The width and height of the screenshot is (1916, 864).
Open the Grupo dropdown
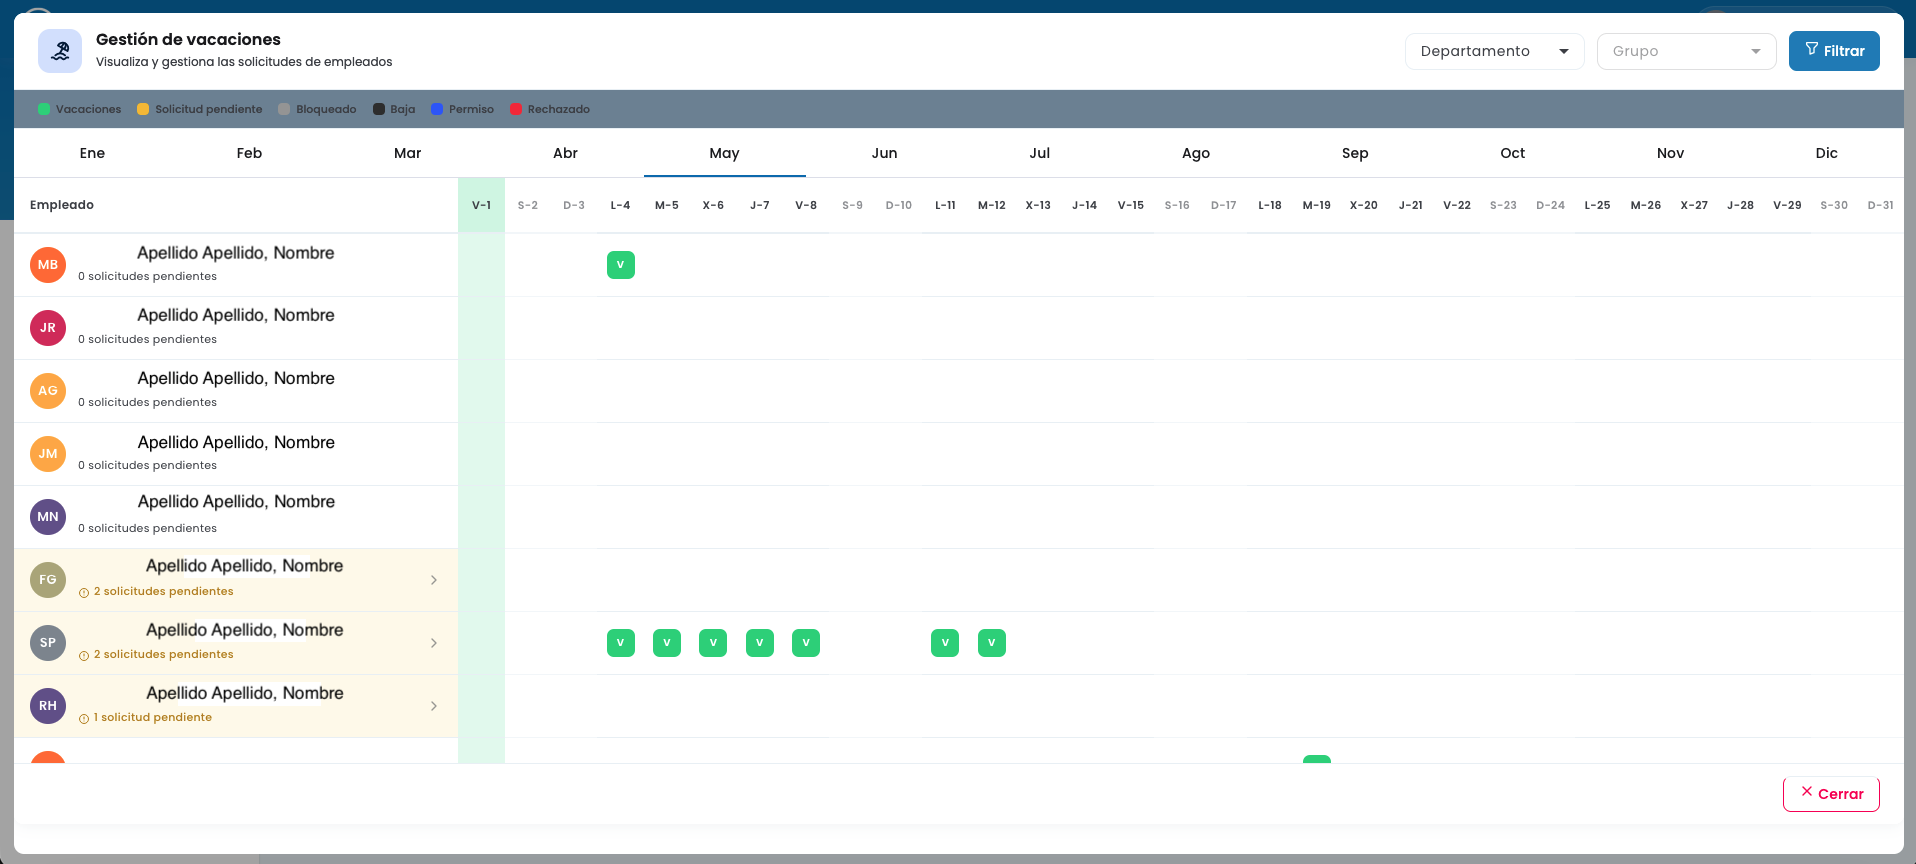[x=1686, y=51]
